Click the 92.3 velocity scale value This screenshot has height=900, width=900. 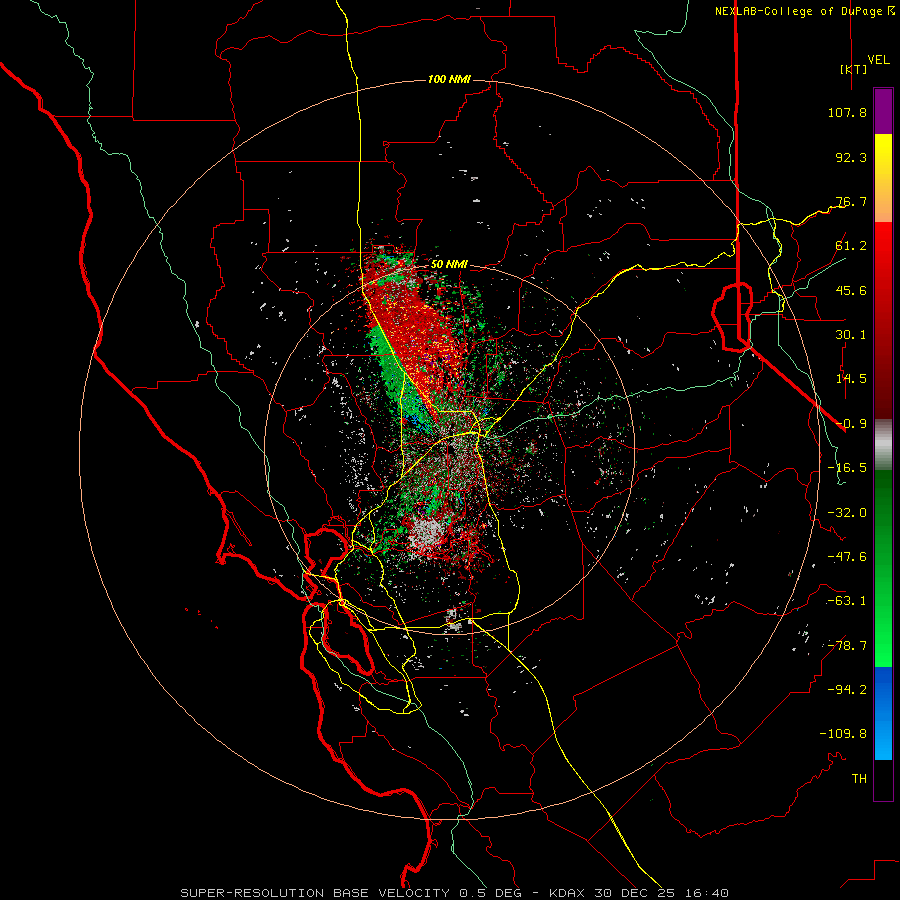851,157
